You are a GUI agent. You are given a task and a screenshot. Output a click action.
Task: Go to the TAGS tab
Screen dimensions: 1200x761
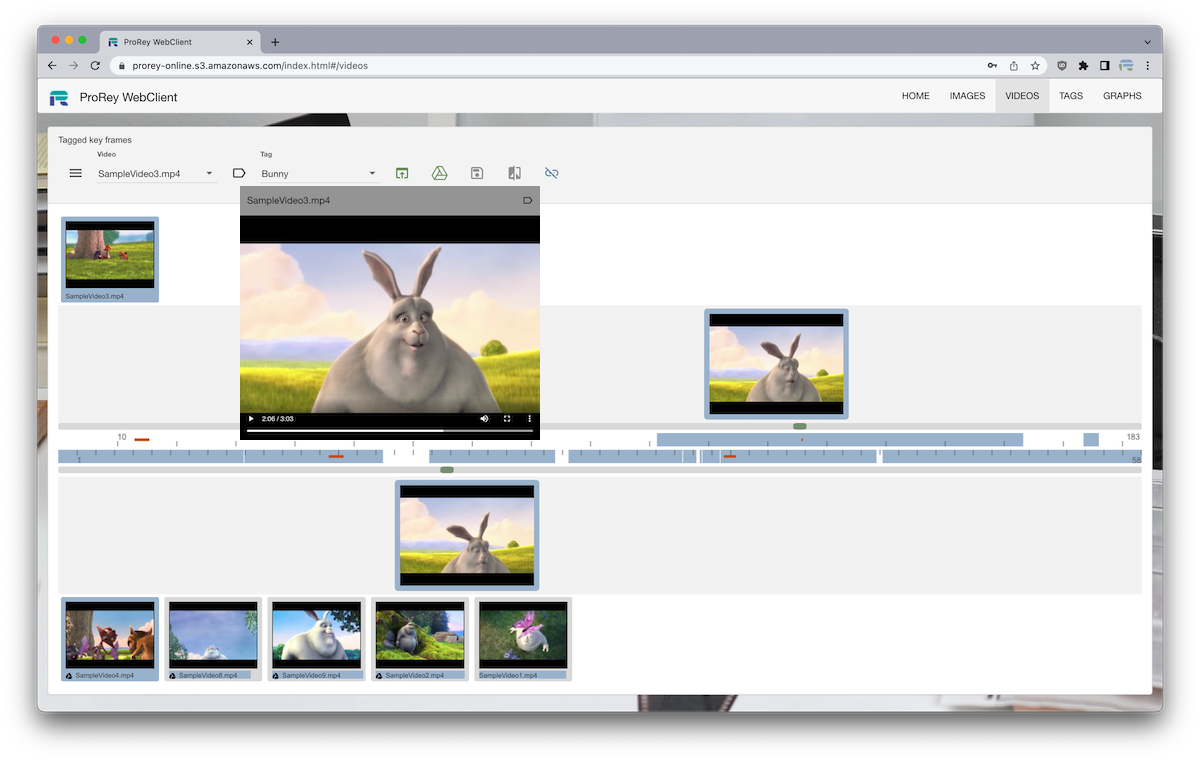coord(1071,96)
